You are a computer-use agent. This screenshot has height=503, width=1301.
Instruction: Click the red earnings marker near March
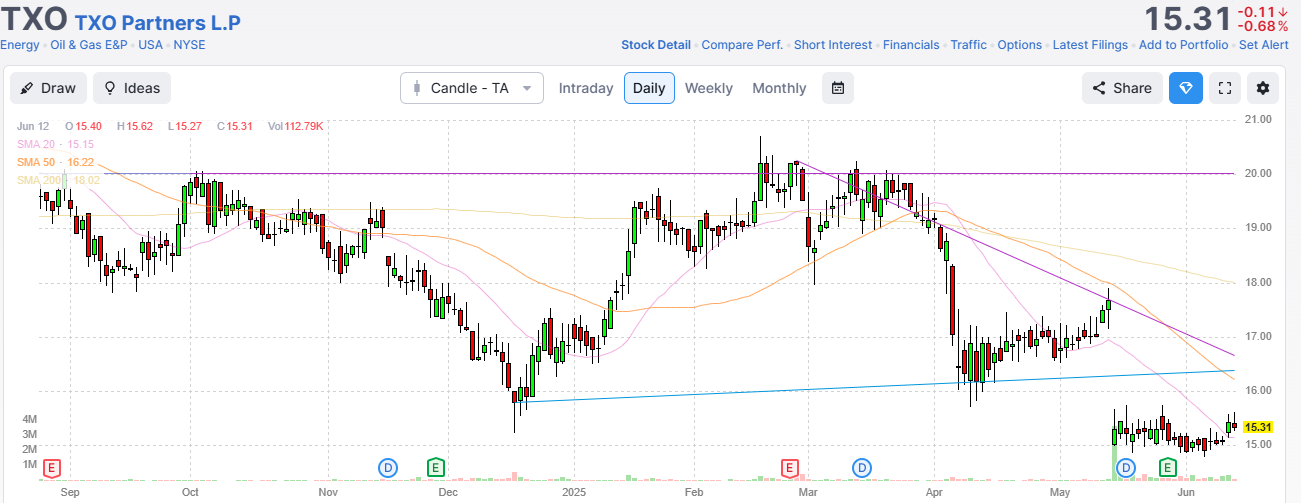coord(790,467)
